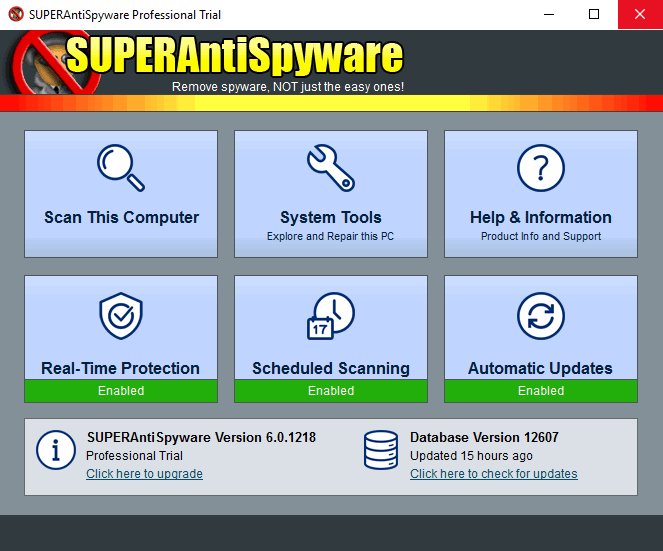Screen dimensions: 663x551
Task: Follow the Click here to upgrade link
Action: click(x=145, y=474)
